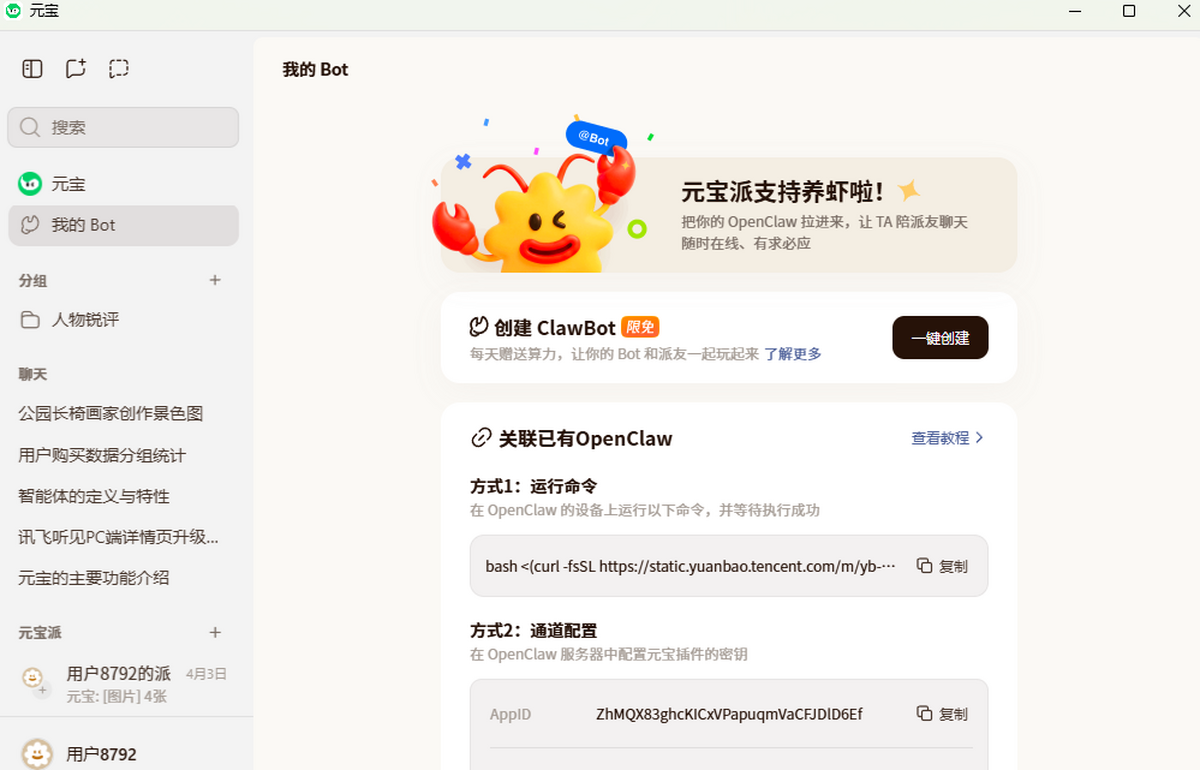This screenshot has height=770, width=1200.
Task: Click the link icon beside 关联已有OpenClaw
Action: pyautogui.click(x=481, y=438)
